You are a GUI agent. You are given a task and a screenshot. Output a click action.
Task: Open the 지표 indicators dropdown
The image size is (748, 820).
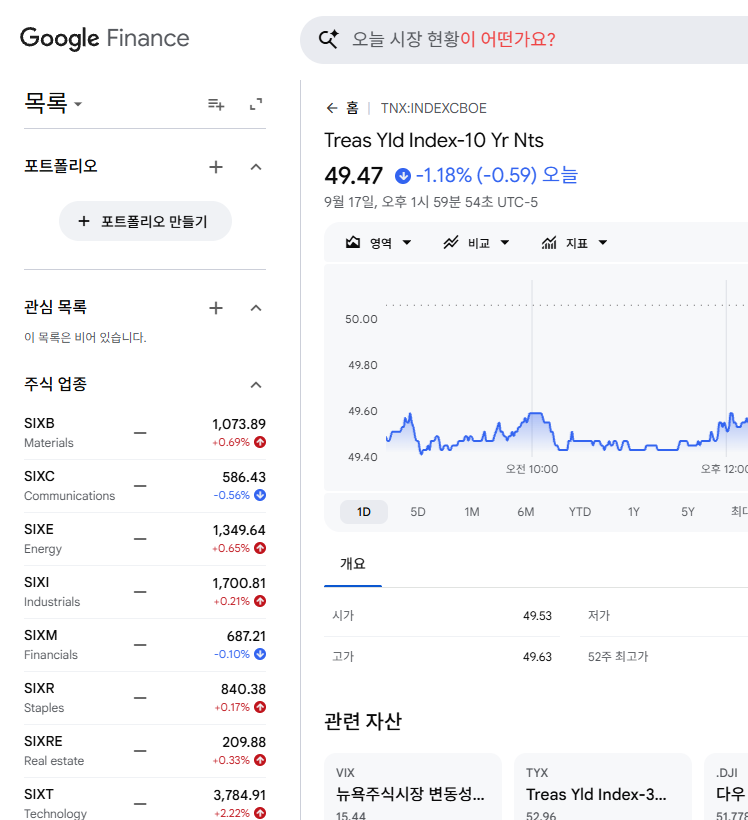(574, 243)
